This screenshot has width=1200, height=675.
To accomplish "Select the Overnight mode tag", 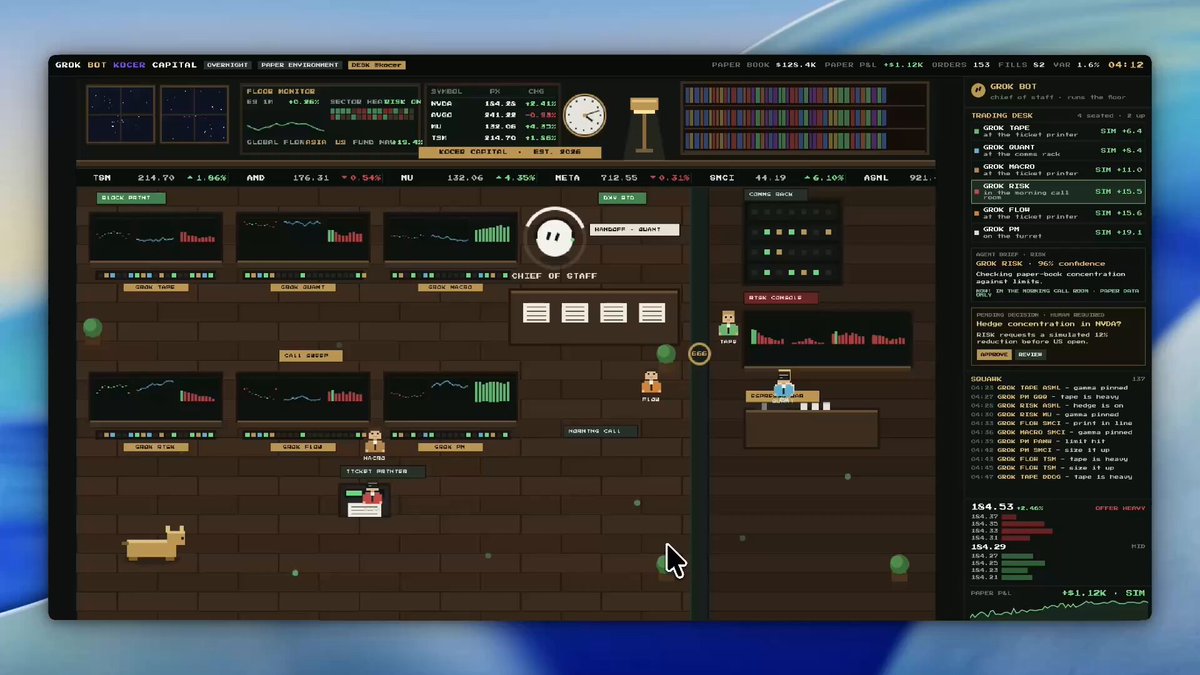I will click(x=227, y=65).
